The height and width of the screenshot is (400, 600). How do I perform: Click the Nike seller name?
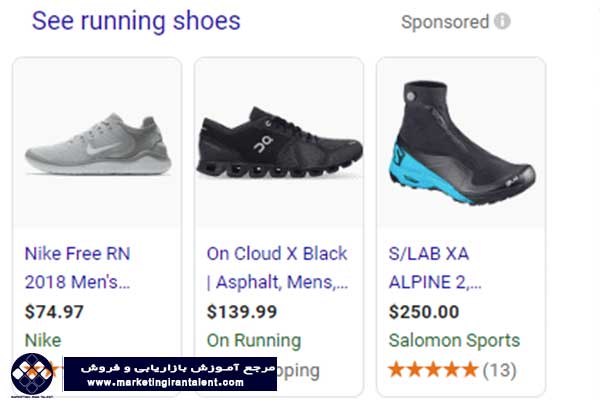[43, 340]
